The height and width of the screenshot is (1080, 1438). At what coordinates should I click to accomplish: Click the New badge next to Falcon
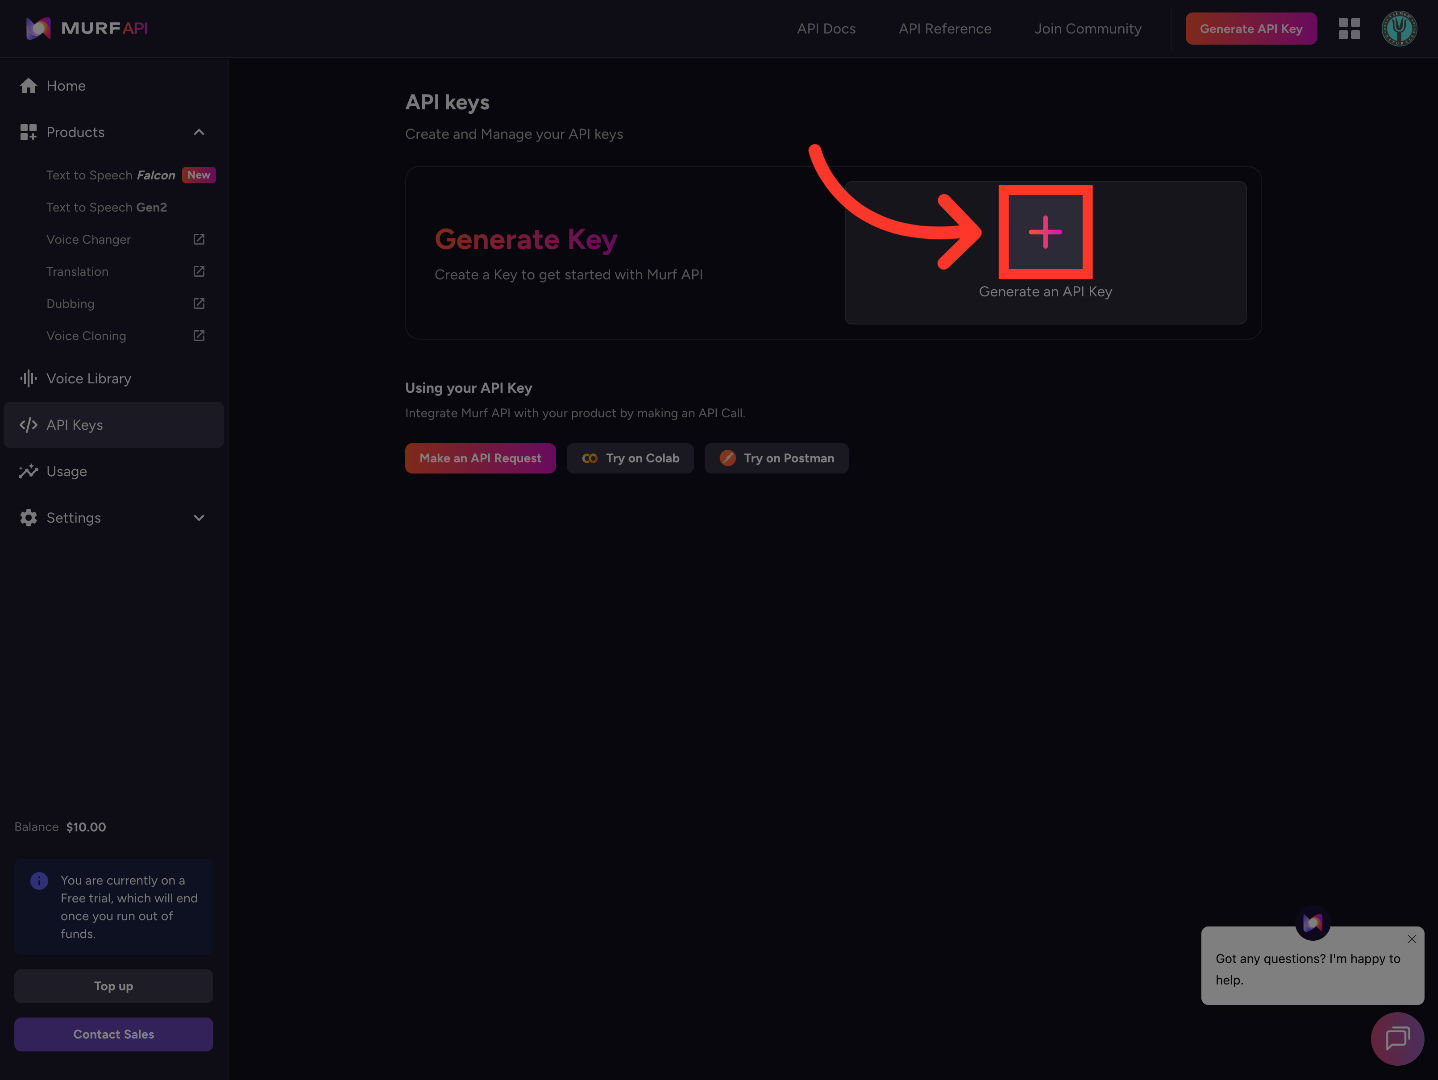(x=199, y=175)
